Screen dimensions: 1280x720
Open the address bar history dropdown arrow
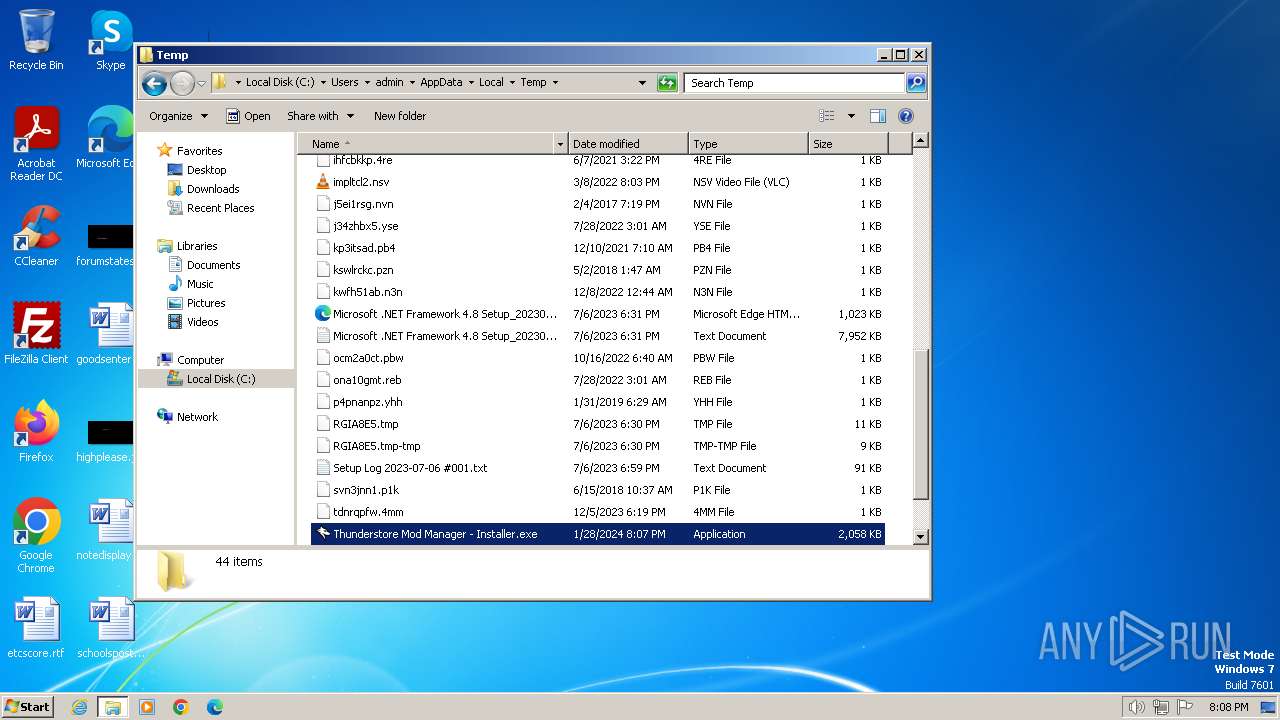click(x=642, y=83)
